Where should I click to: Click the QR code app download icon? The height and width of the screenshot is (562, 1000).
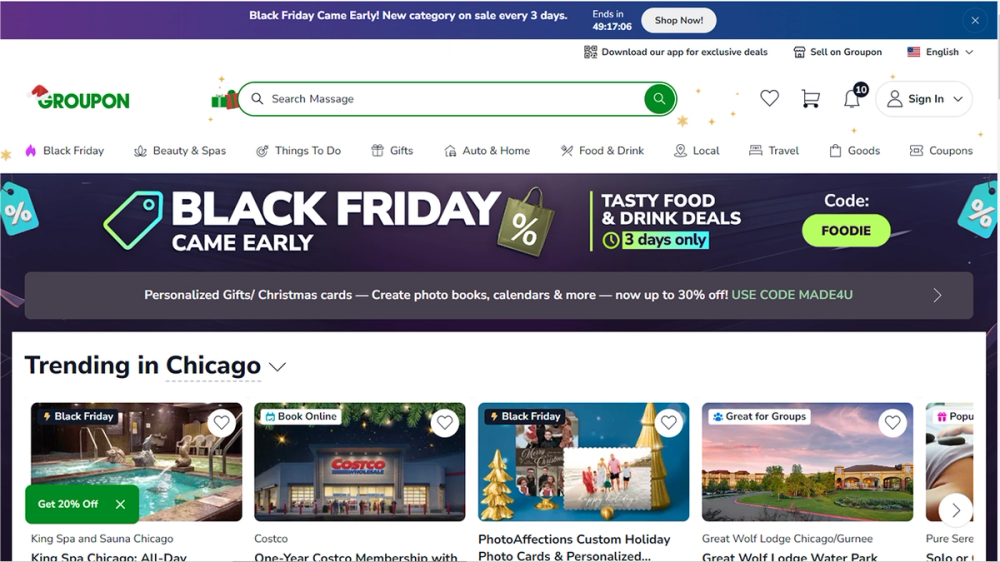tap(591, 52)
